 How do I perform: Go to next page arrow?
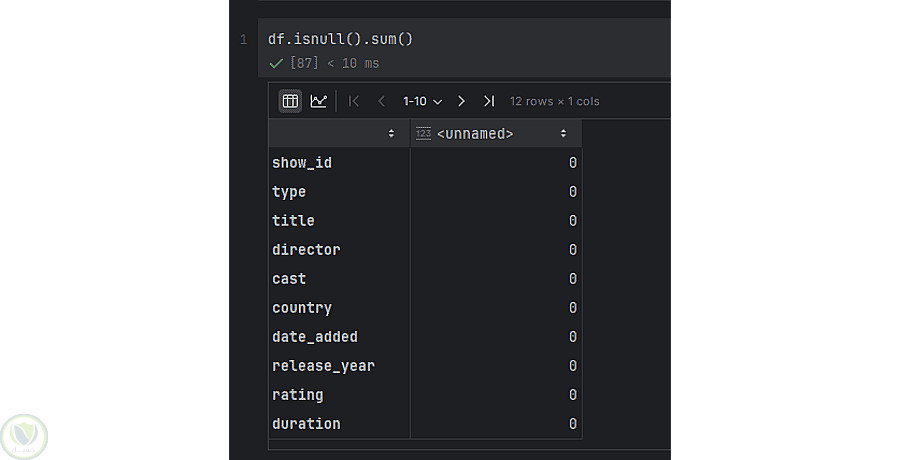pyautogui.click(x=461, y=101)
